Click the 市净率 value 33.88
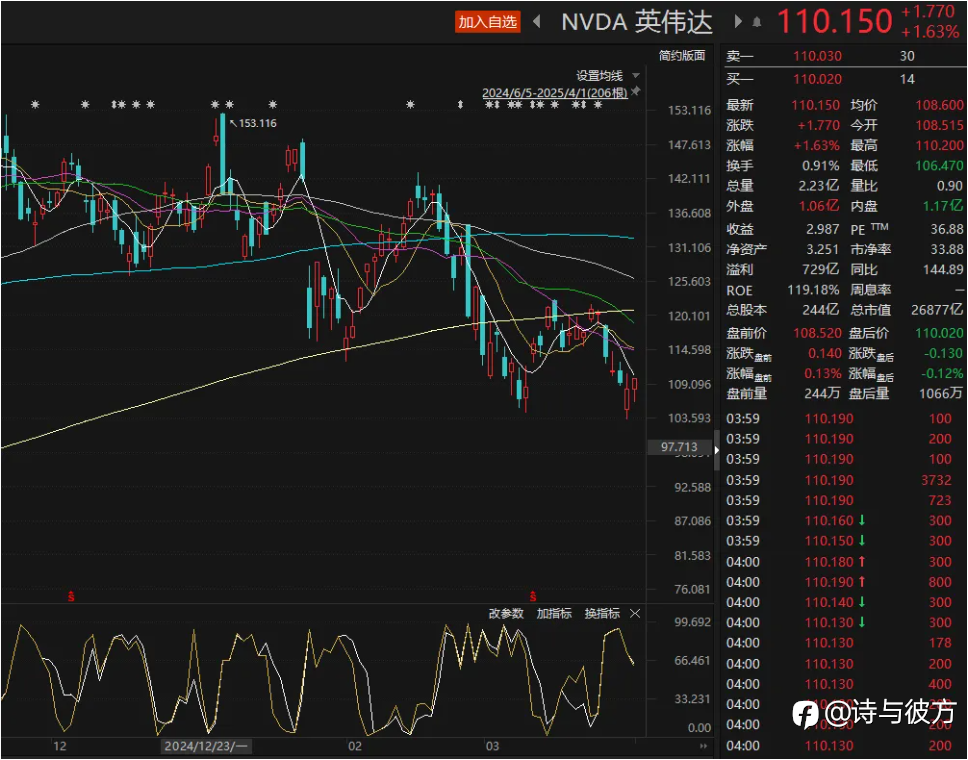This screenshot has height=760, width=968. click(947, 249)
